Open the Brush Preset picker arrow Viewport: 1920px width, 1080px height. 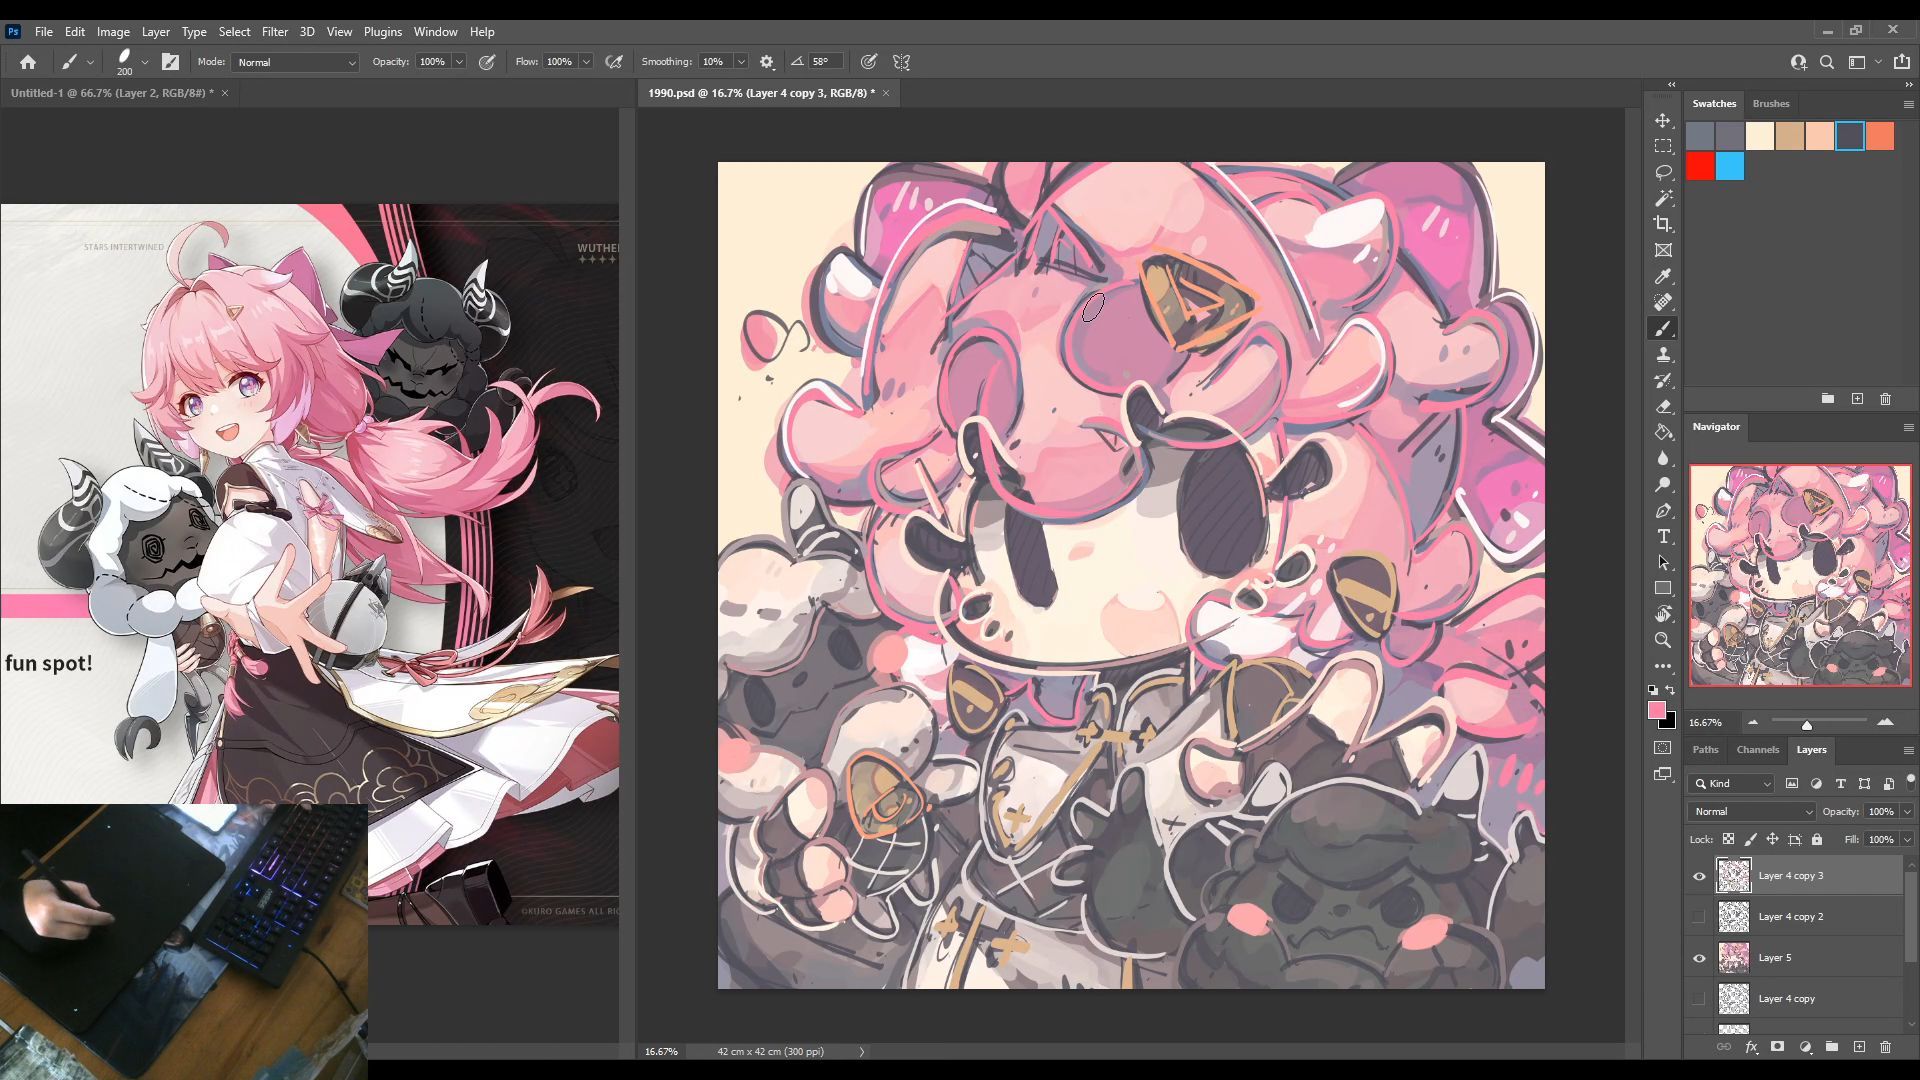[145, 62]
